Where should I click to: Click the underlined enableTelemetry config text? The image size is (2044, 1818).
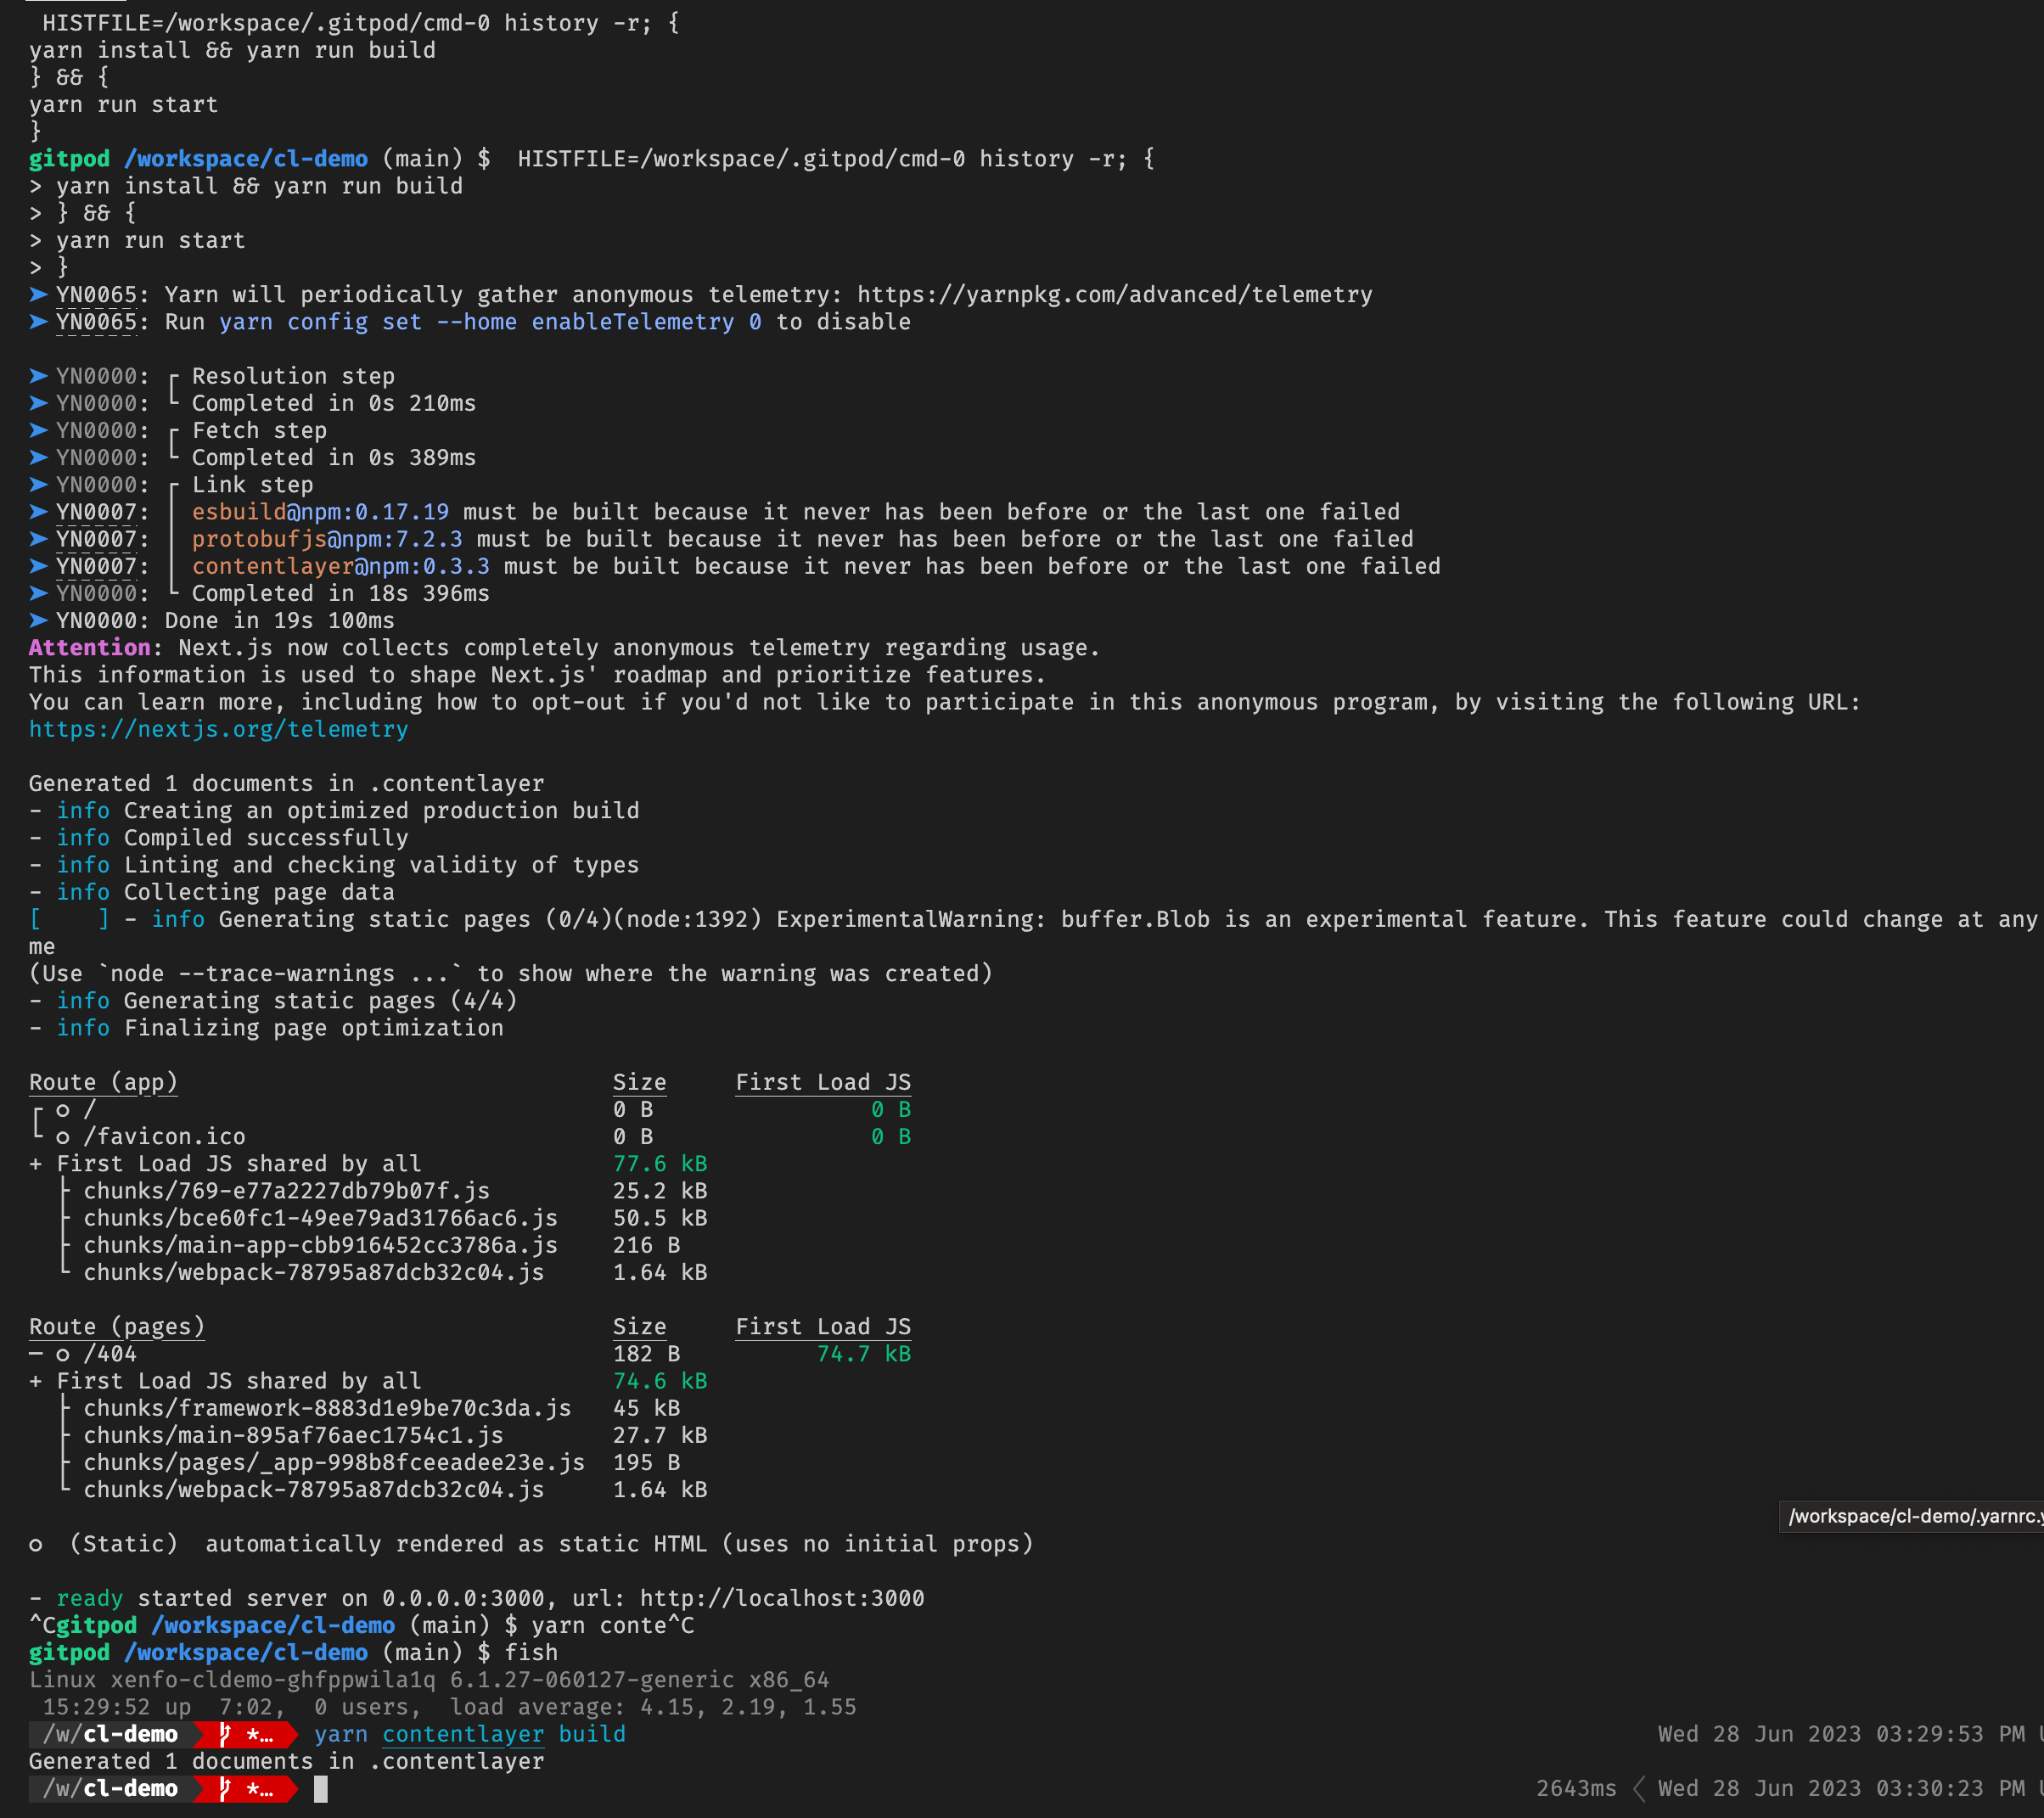[632, 322]
